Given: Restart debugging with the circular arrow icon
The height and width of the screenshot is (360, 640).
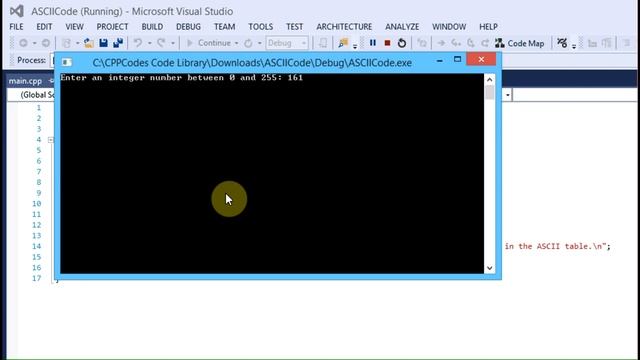Looking at the screenshot, I should (402, 43).
